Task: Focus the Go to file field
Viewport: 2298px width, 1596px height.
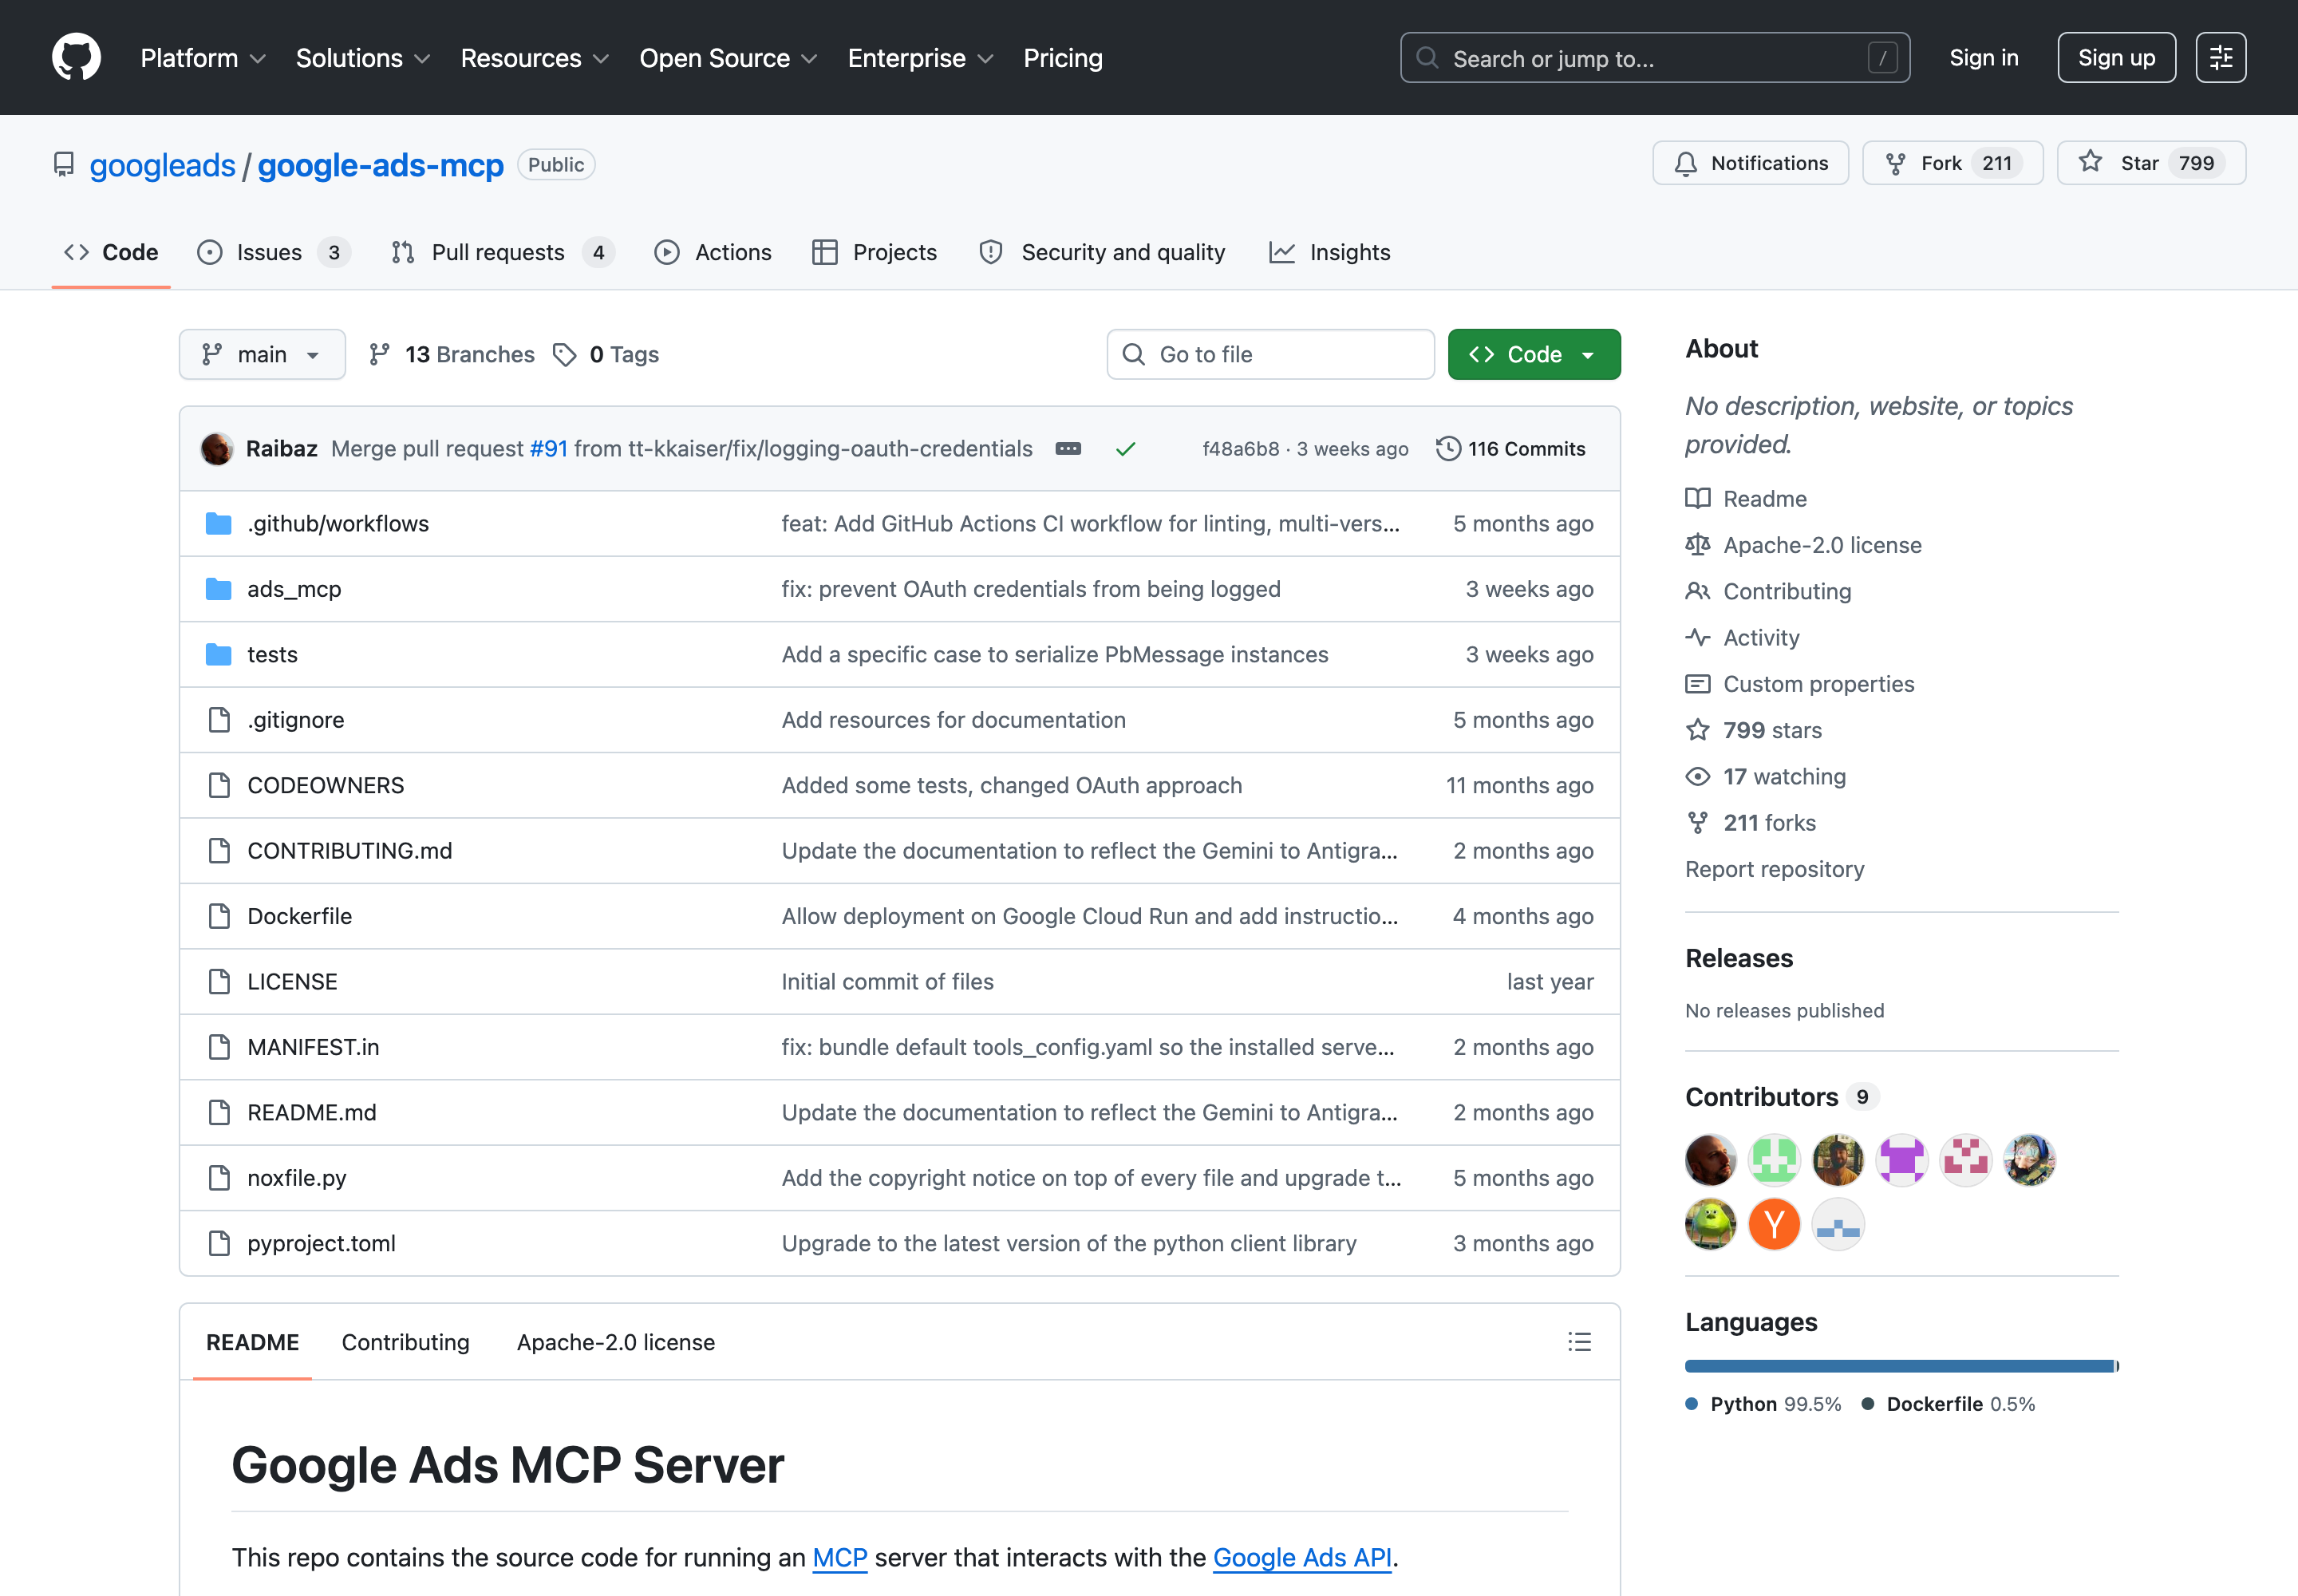Action: pos(1270,355)
